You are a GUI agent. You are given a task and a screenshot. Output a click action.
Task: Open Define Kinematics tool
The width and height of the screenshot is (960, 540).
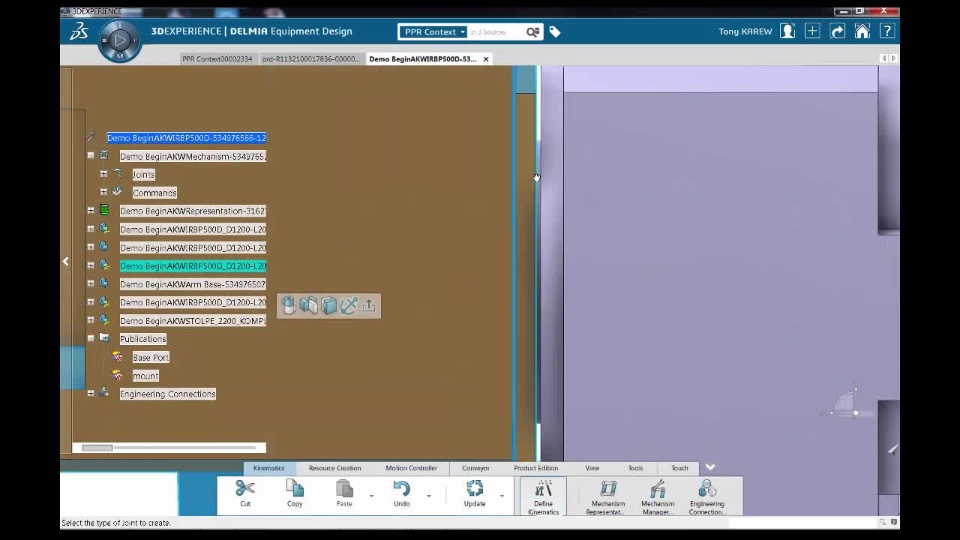[x=543, y=497]
